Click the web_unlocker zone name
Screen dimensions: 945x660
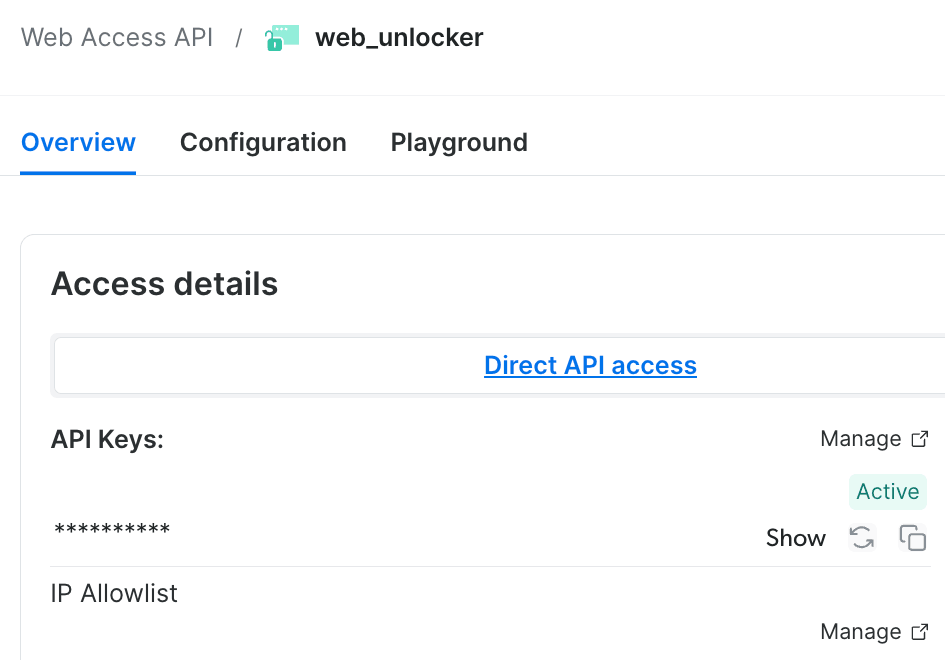(399, 37)
